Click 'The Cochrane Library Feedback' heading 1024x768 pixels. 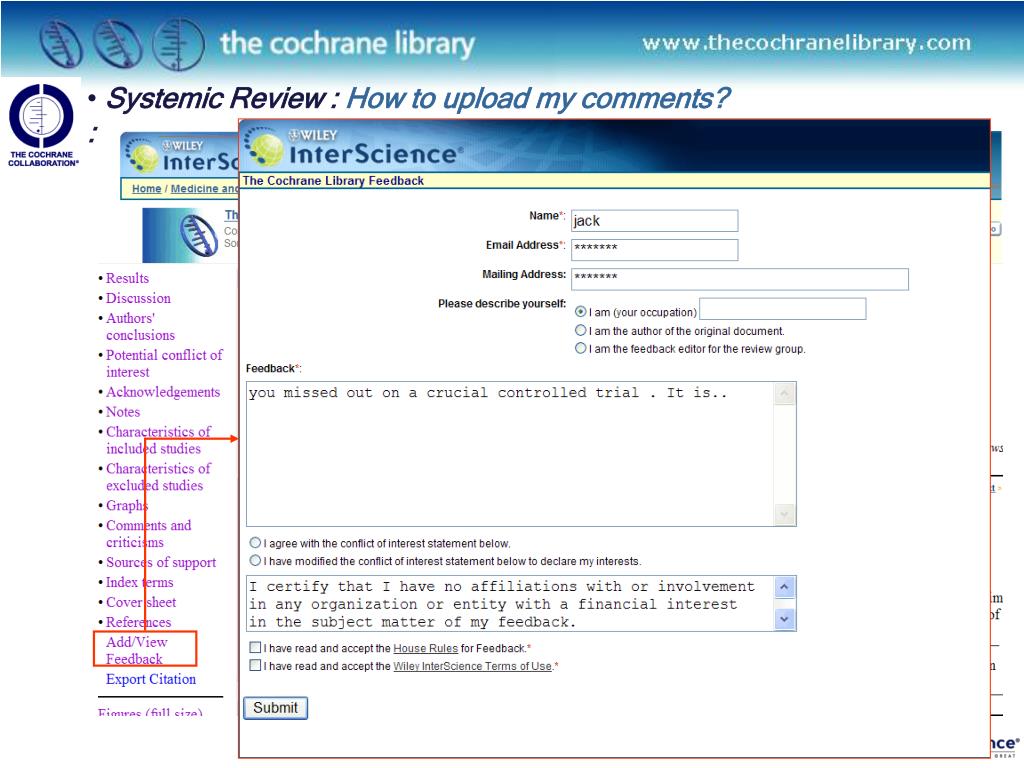tap(333, 181)
